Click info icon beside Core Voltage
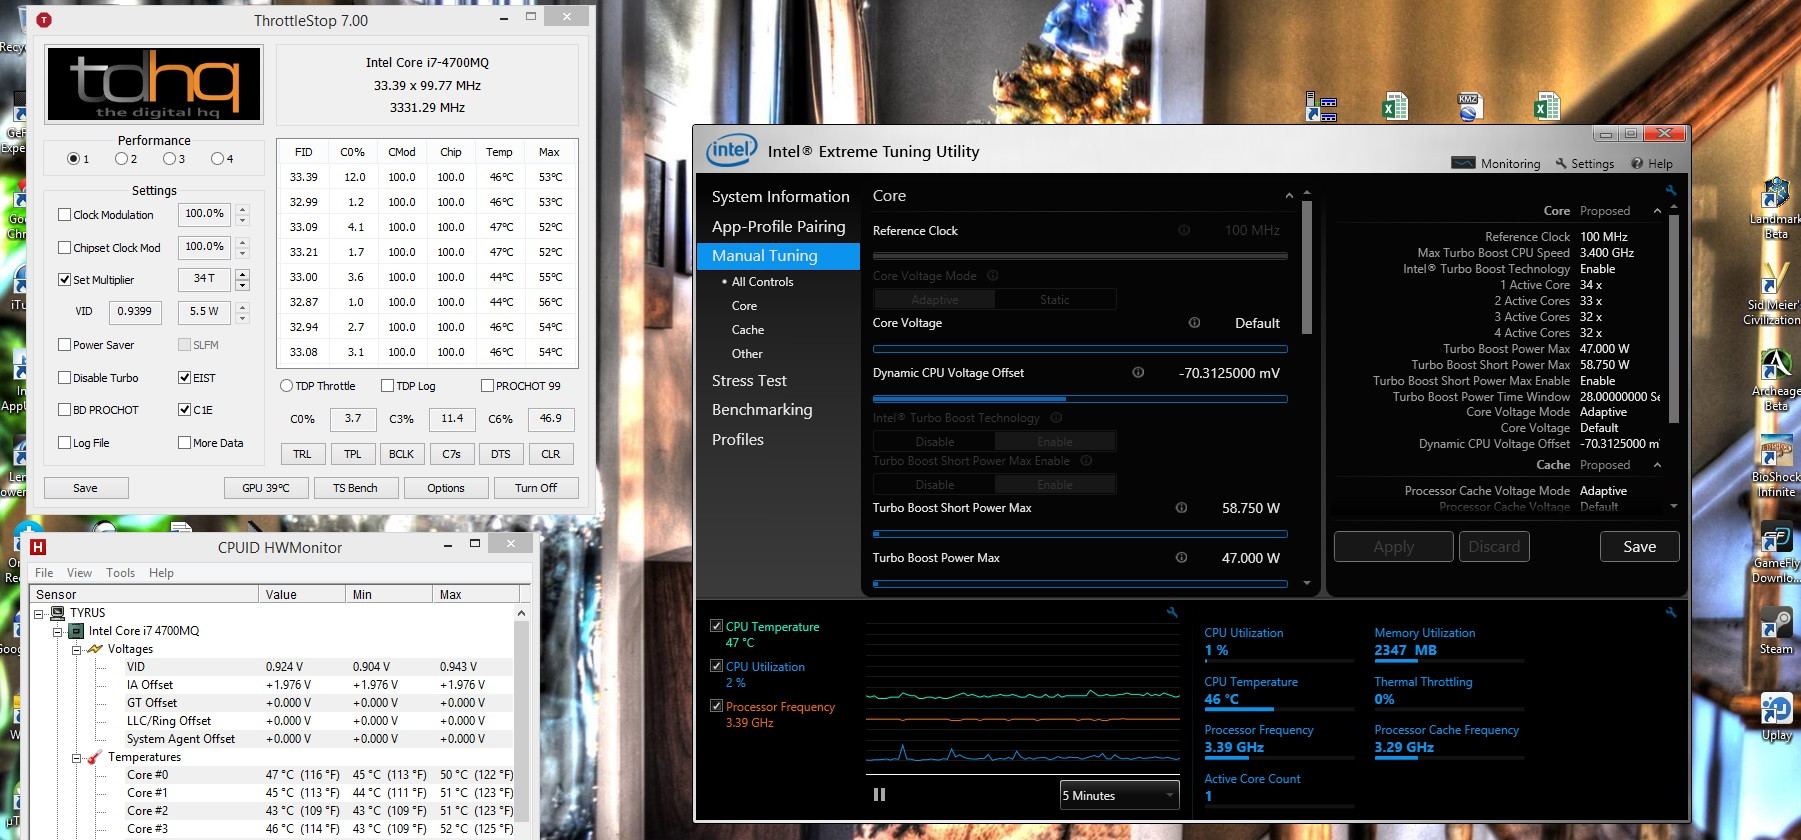1801x840 pixels. 1194,323
